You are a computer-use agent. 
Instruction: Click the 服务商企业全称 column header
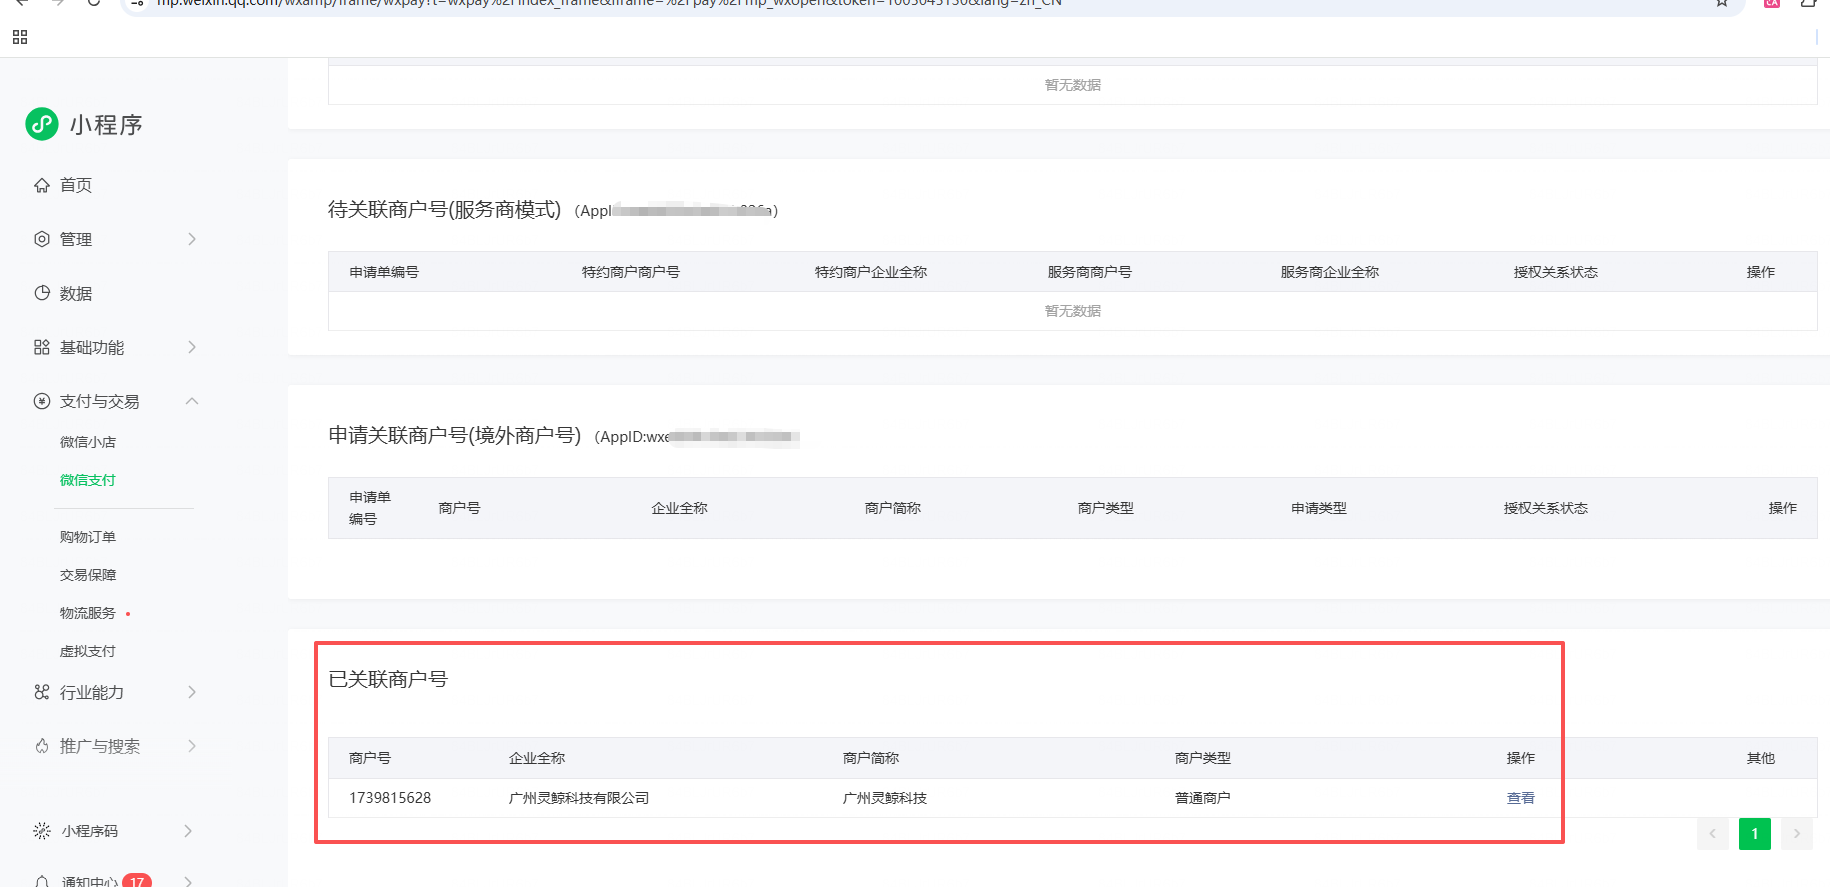[1330, 272]
